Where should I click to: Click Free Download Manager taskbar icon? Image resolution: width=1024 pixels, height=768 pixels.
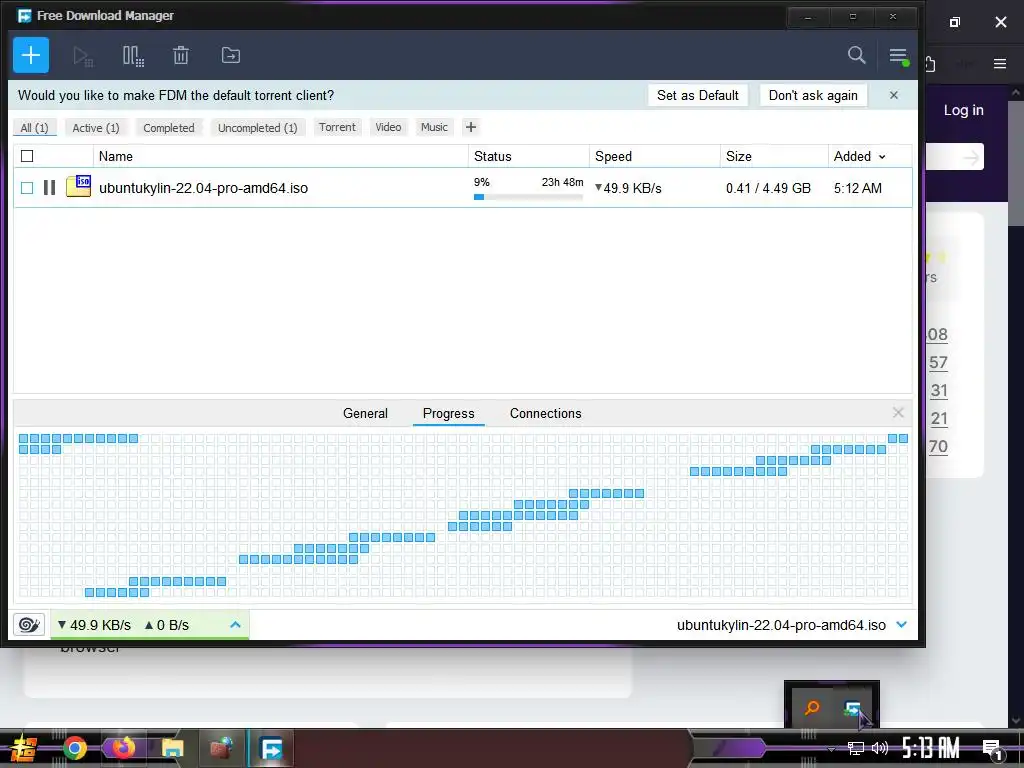coord(271,748)
